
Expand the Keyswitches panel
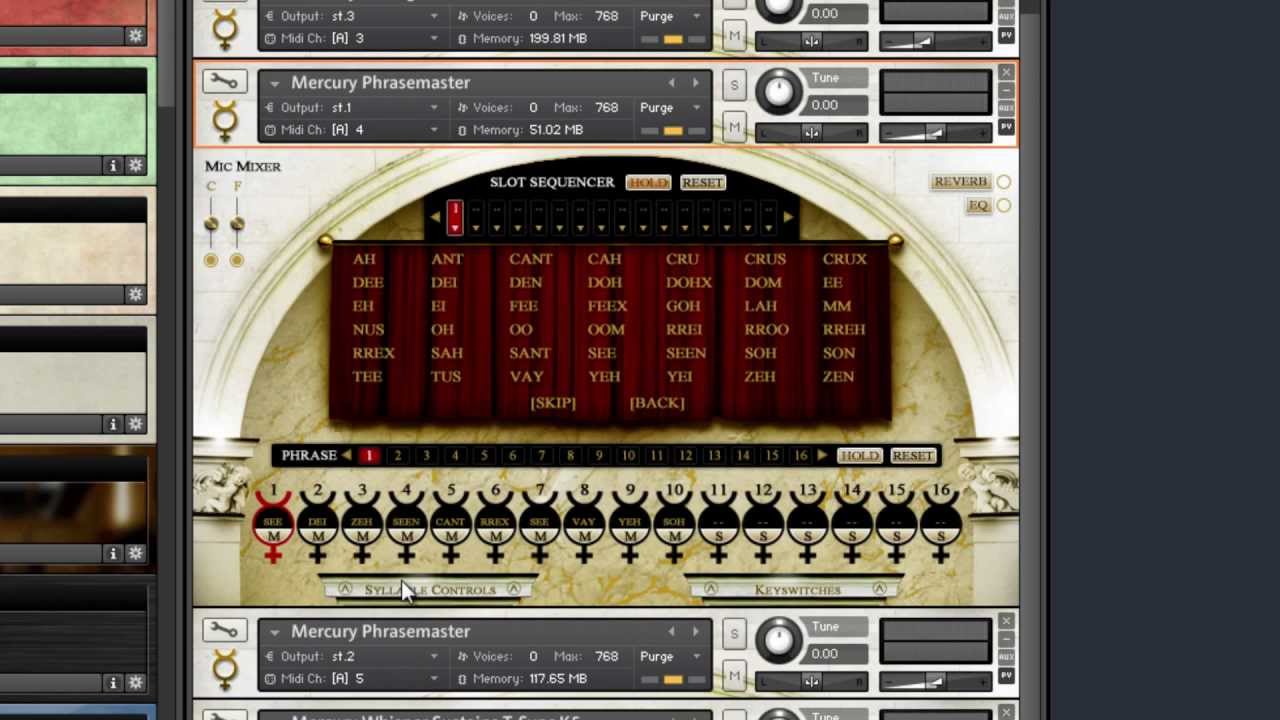[x=796, y=589]
